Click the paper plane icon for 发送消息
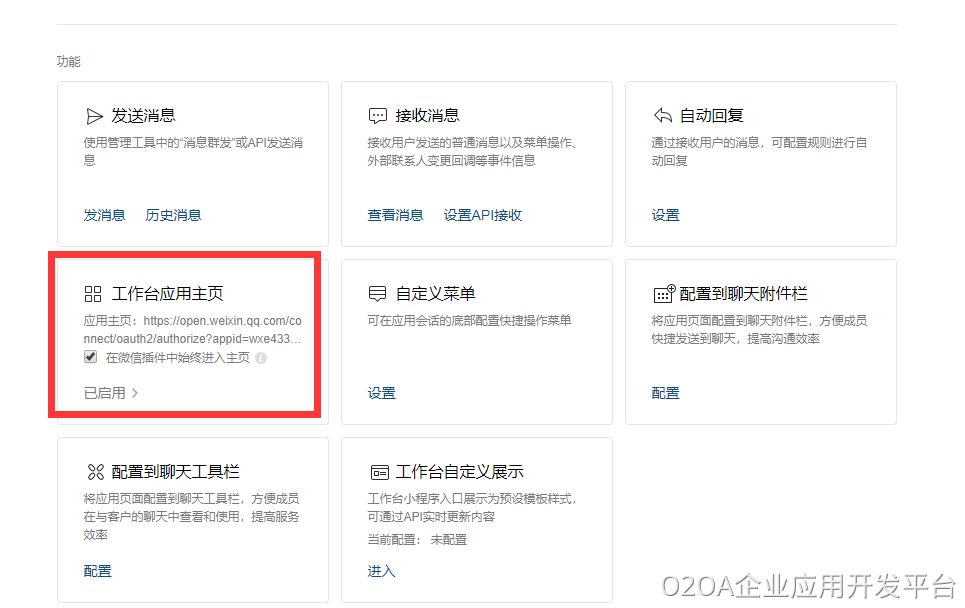Viewport: 965px width, 608px height. coord(94,115)
